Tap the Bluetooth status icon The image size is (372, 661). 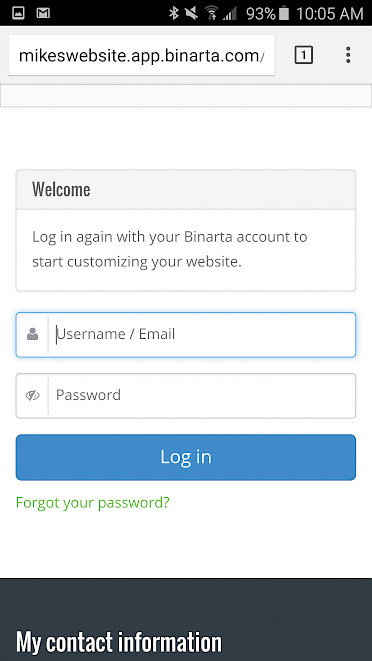[173, 13]
